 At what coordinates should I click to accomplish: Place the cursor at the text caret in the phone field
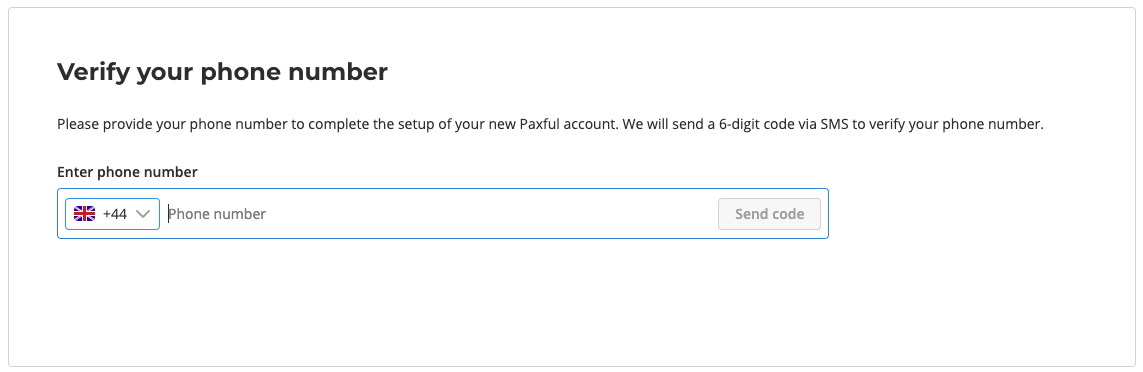168,214
